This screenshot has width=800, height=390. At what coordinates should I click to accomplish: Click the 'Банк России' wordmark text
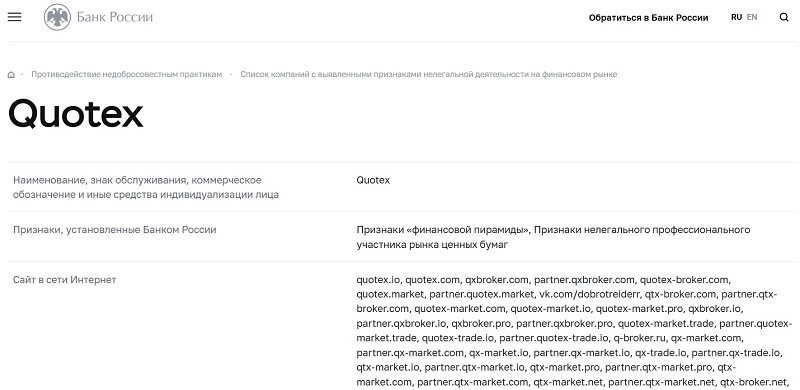coord(115,17)
